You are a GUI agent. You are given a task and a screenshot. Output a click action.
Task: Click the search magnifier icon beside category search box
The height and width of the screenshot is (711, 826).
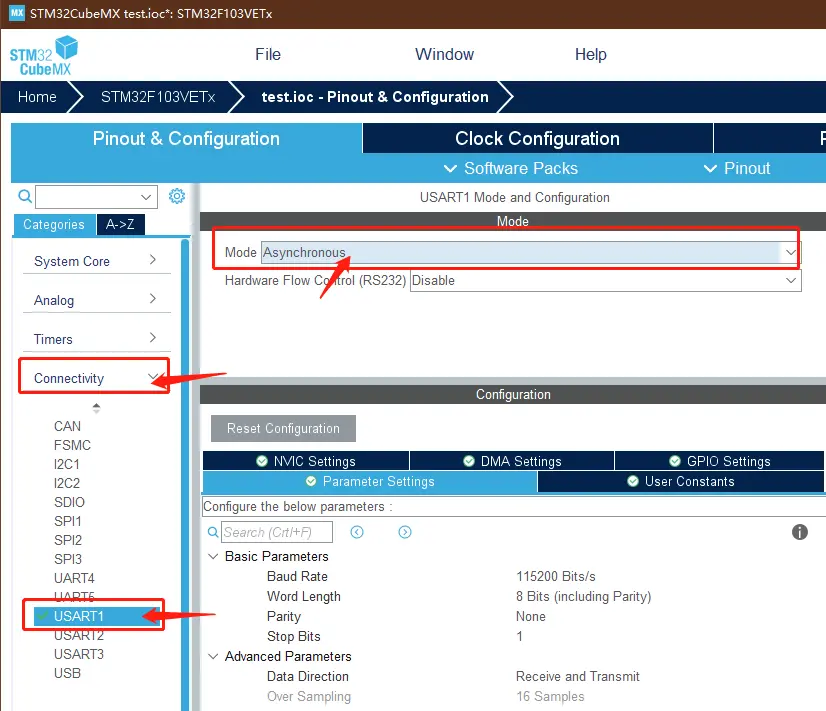(25, 196)
